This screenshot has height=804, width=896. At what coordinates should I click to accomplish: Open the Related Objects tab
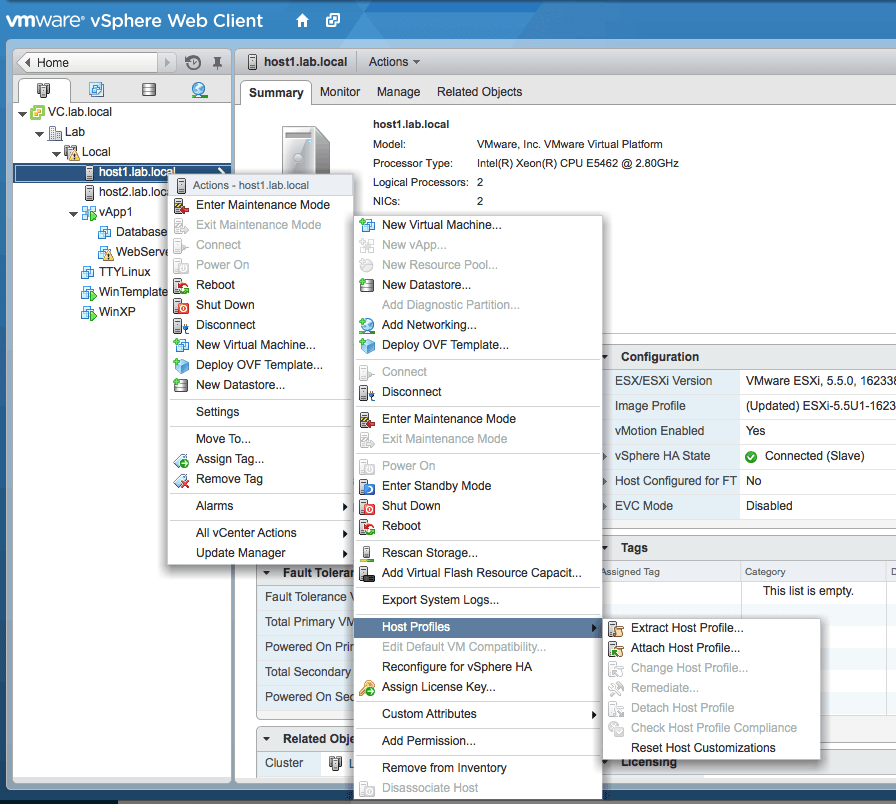click(479, 92)
